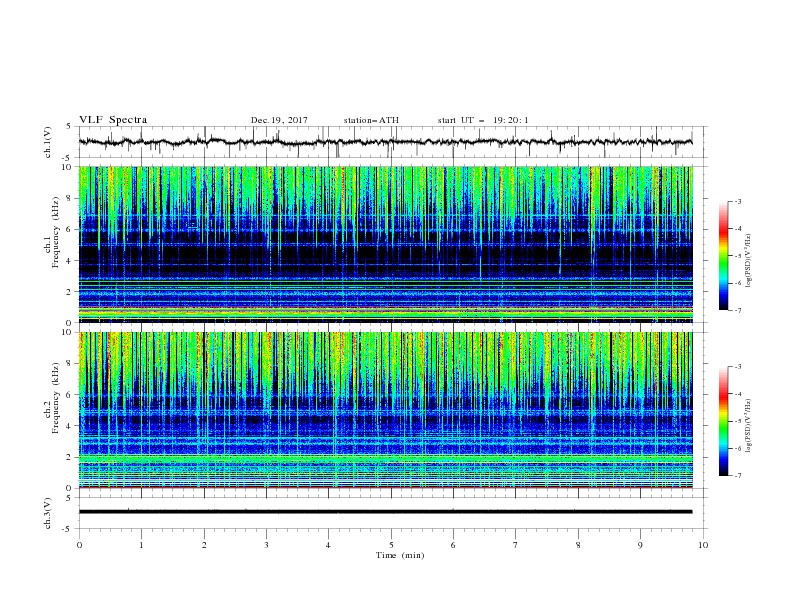The height and width of the screenshot is (612, 792).
Task: Click the "ch.3(V)" axis label
Action: click(48, 513)
